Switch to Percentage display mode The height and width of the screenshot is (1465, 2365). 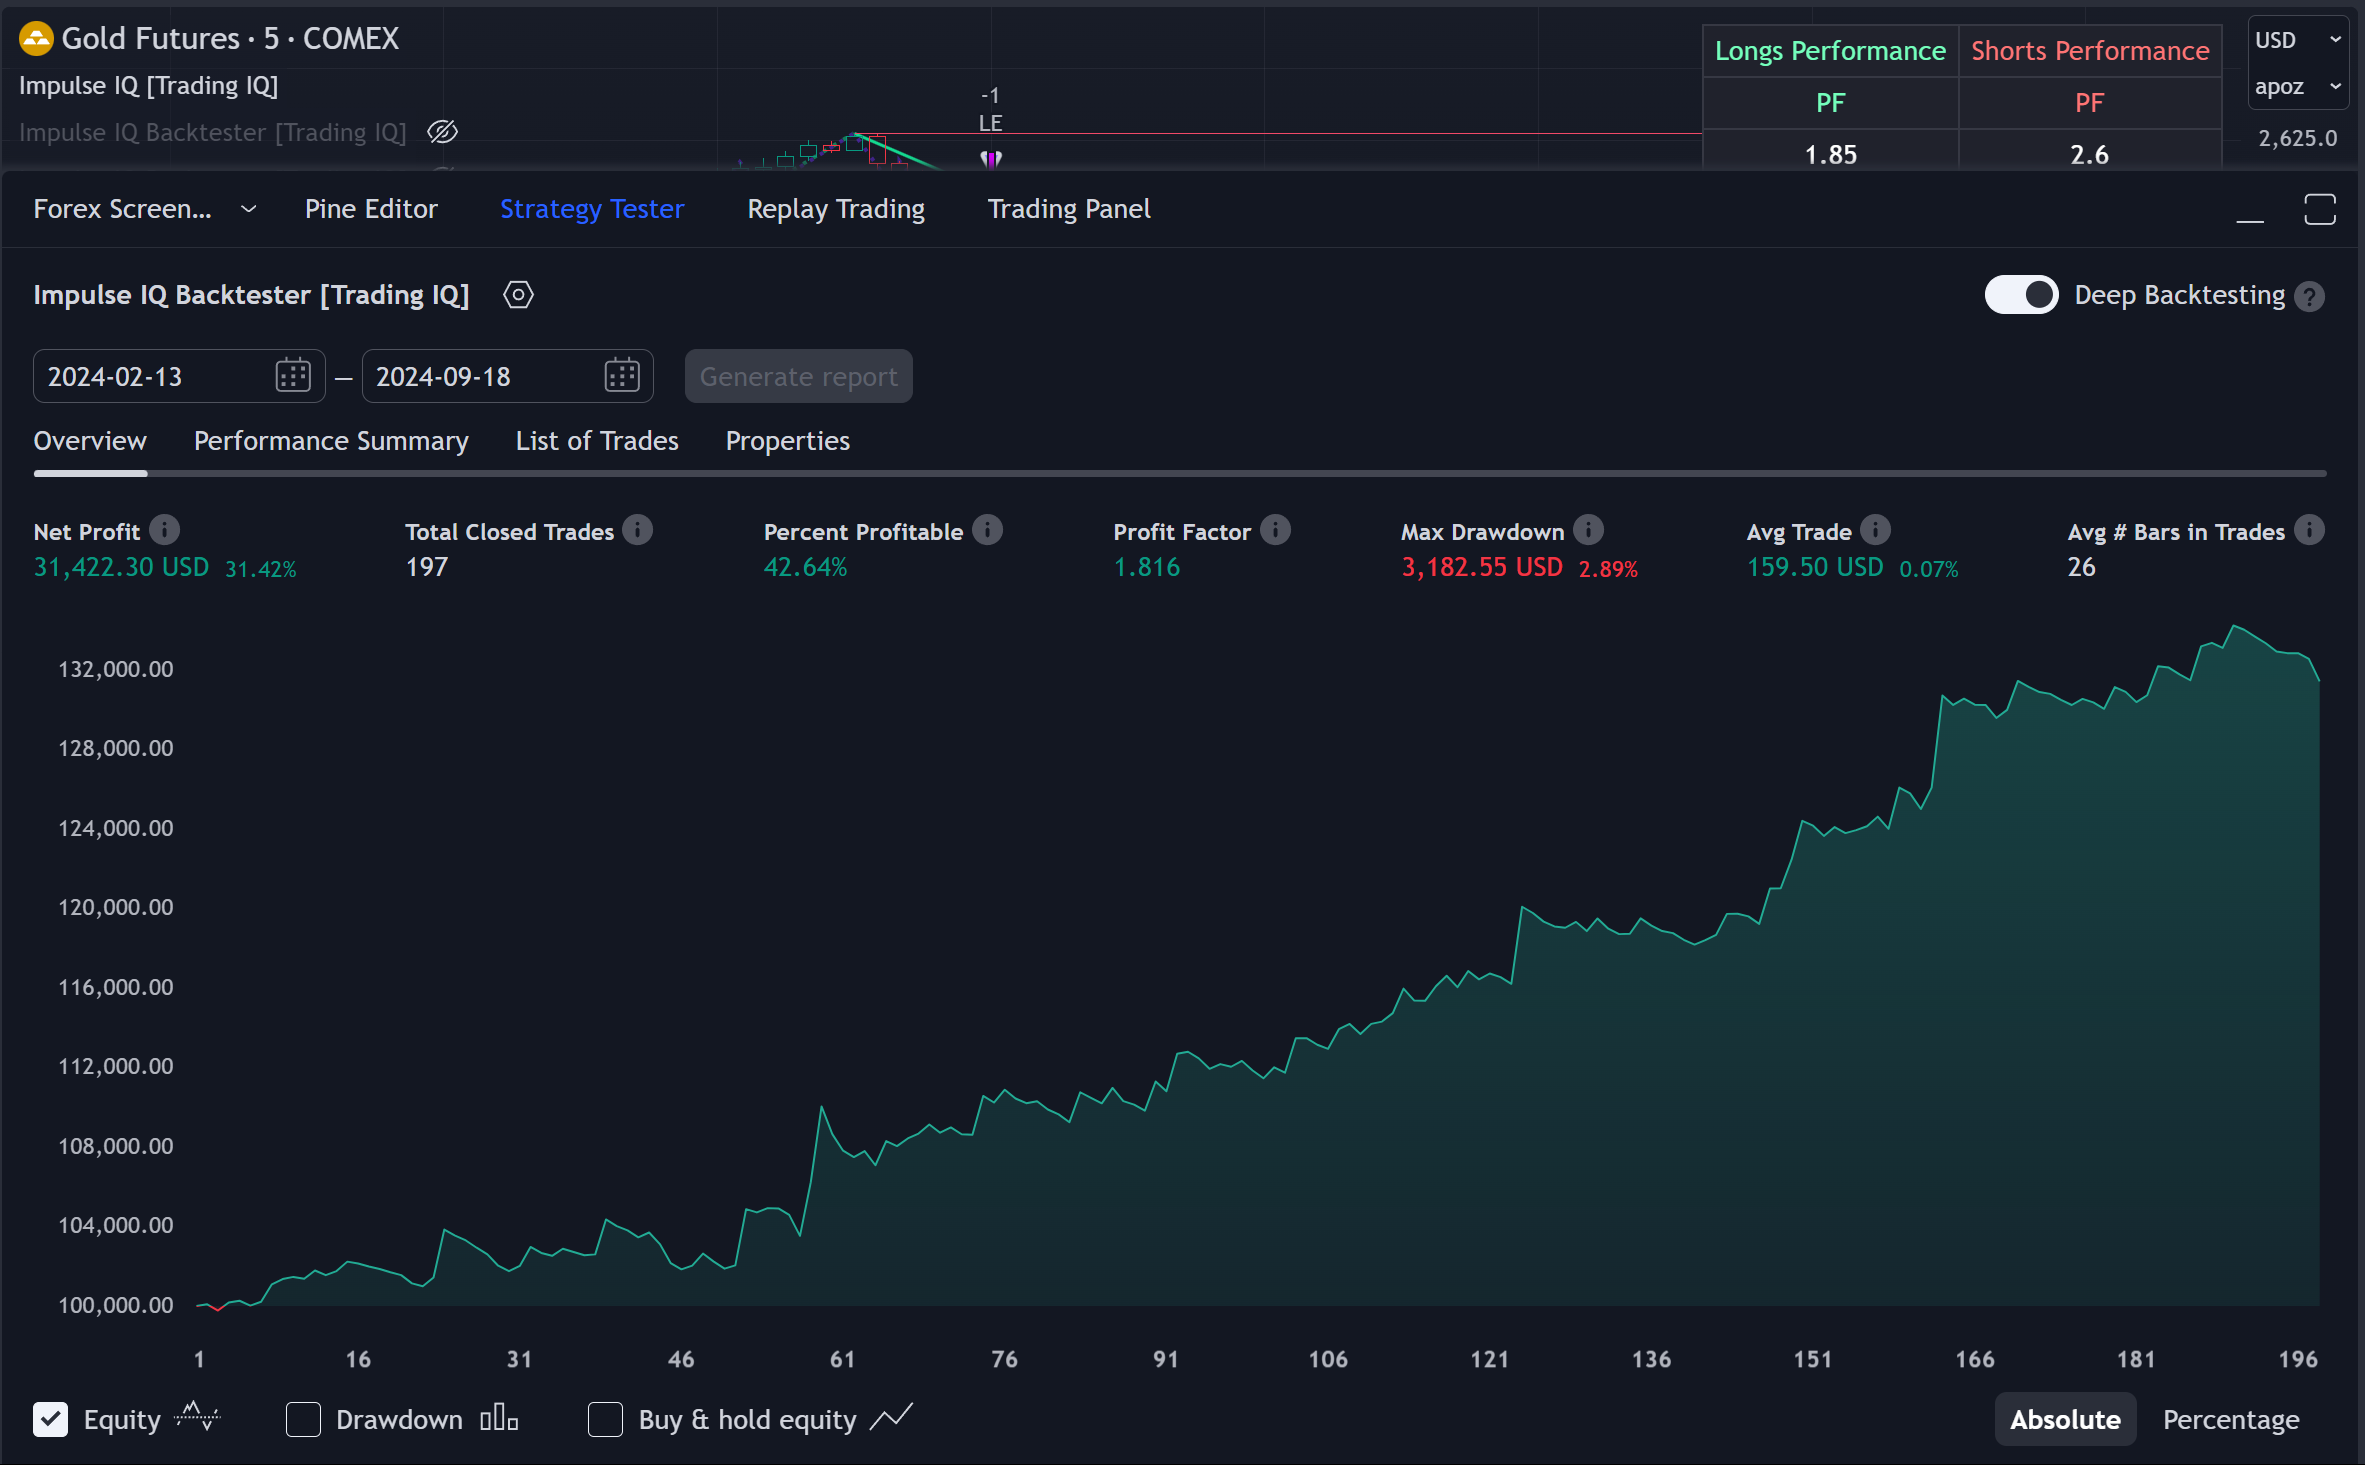point(2231,1419)
